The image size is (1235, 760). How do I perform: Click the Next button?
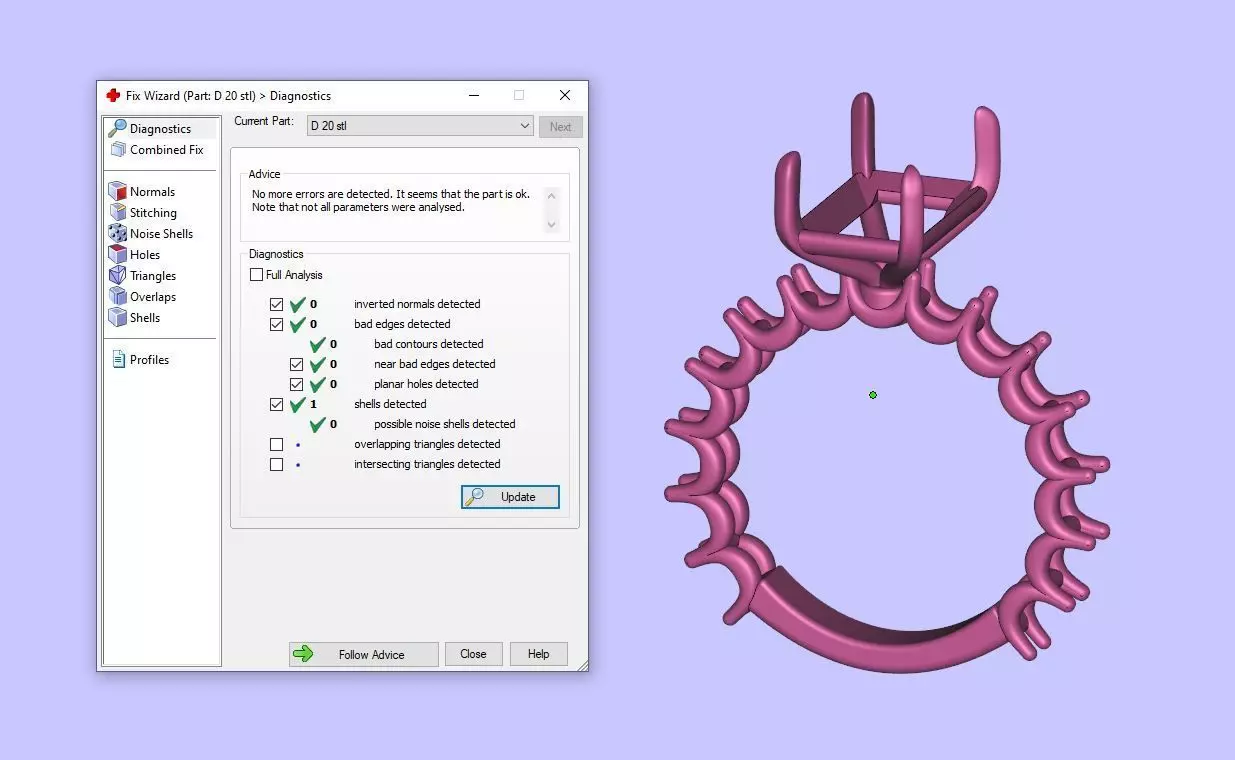tap(560, 127)
